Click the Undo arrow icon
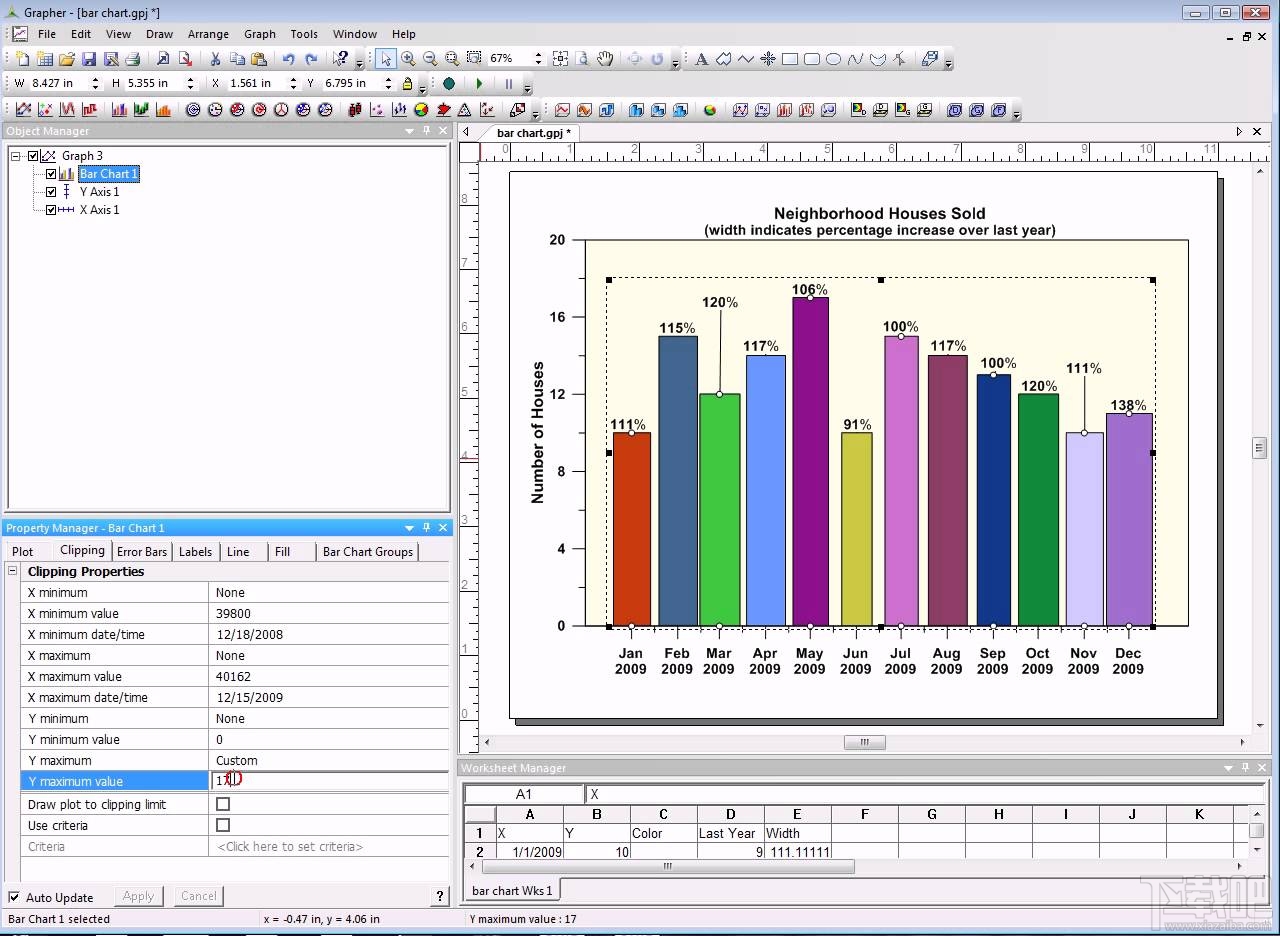Screen dimensions: 1280x936 (x=289, y=59)
